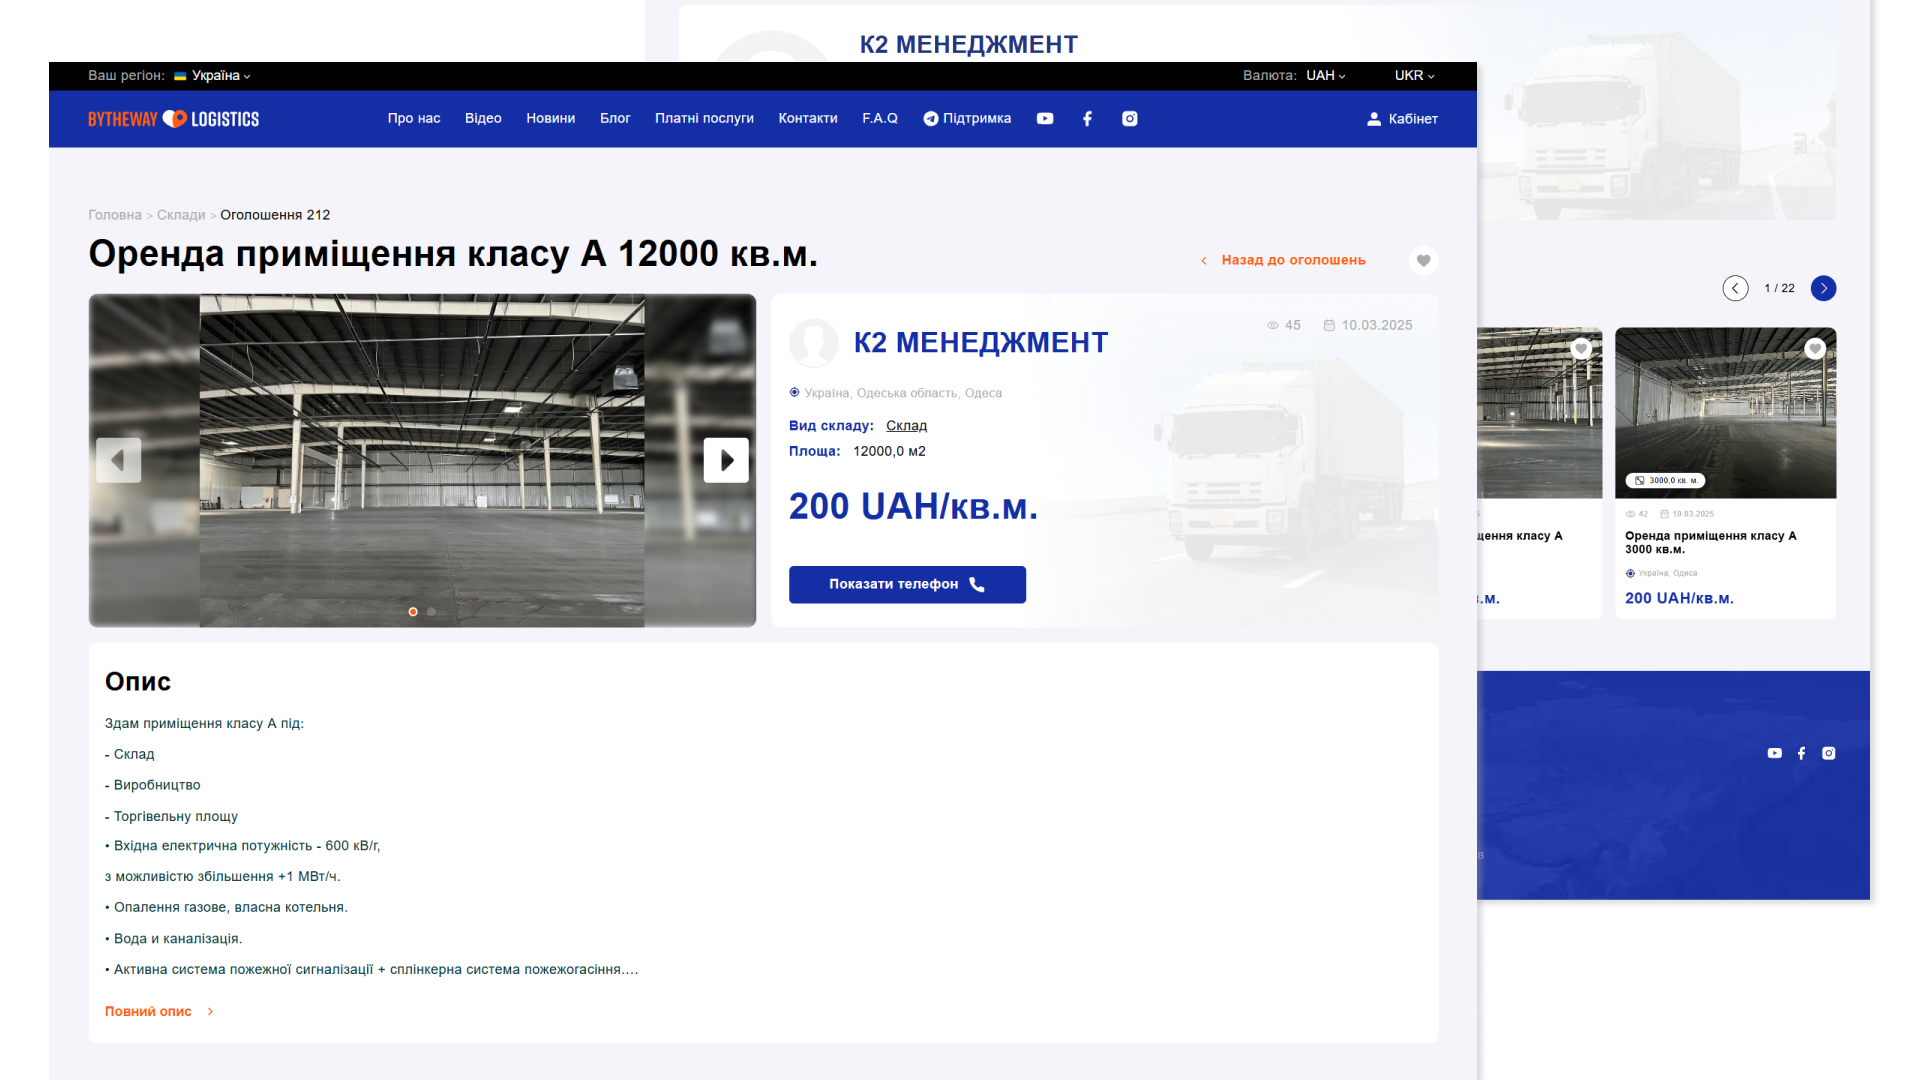Click К2 МЕНЕДЖМЕНТ heading in background window
Screen dimensions: 1920x1080
click(x=968, y=45)
